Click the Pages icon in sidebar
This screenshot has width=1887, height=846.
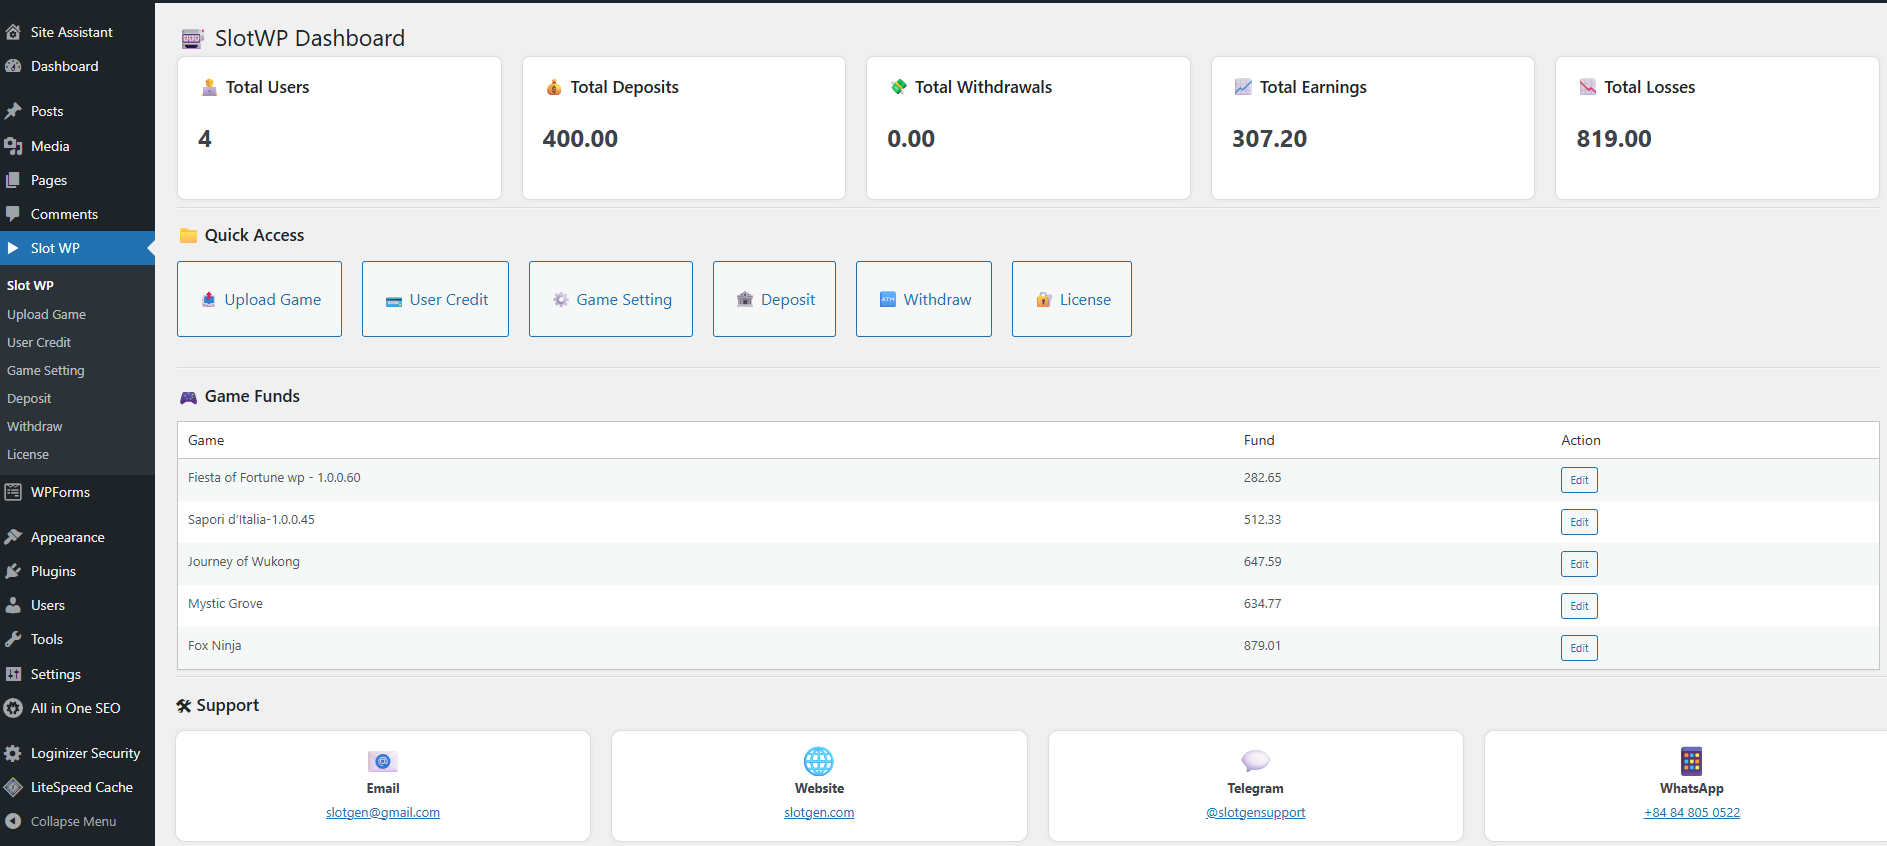(x=13, y=180)
